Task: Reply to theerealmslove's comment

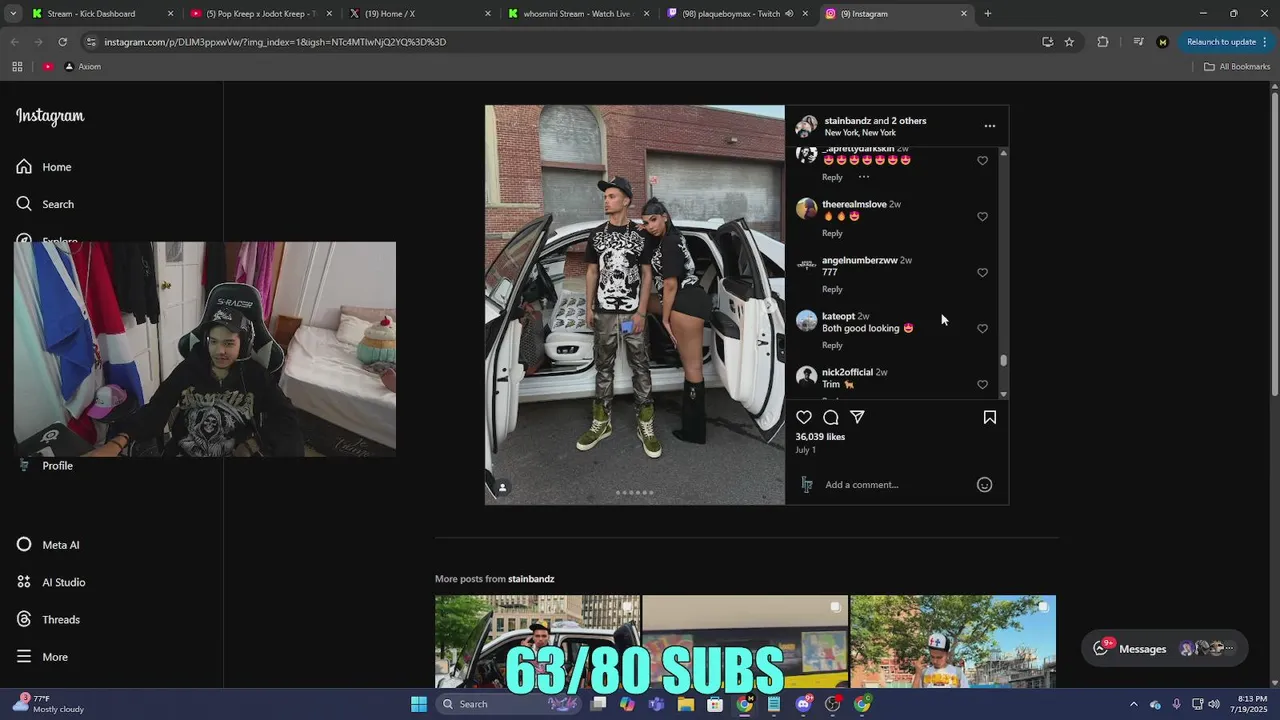Action: coord(832,233)
